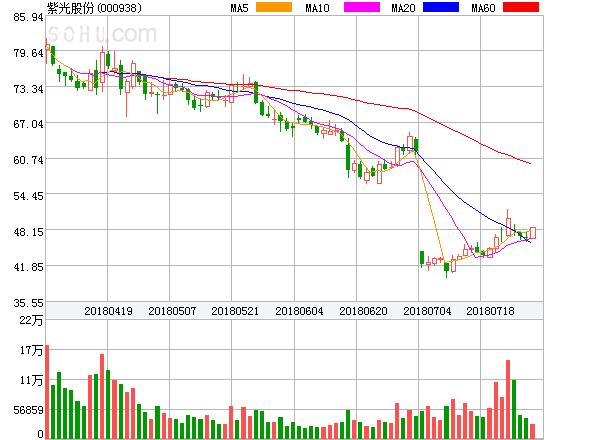
Task: Click the MA5 legend label
Action: click(x=240, y=8)
